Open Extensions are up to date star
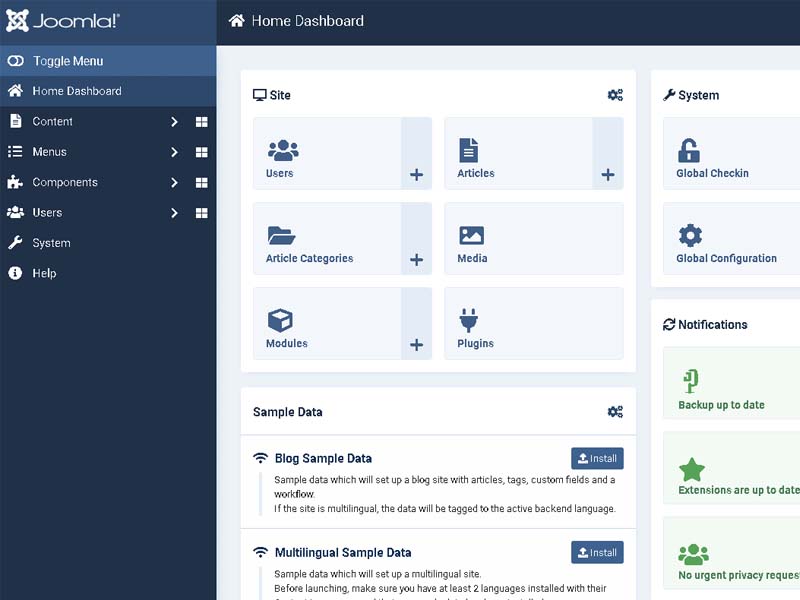The image size is (800, 600). coord(692,469)
